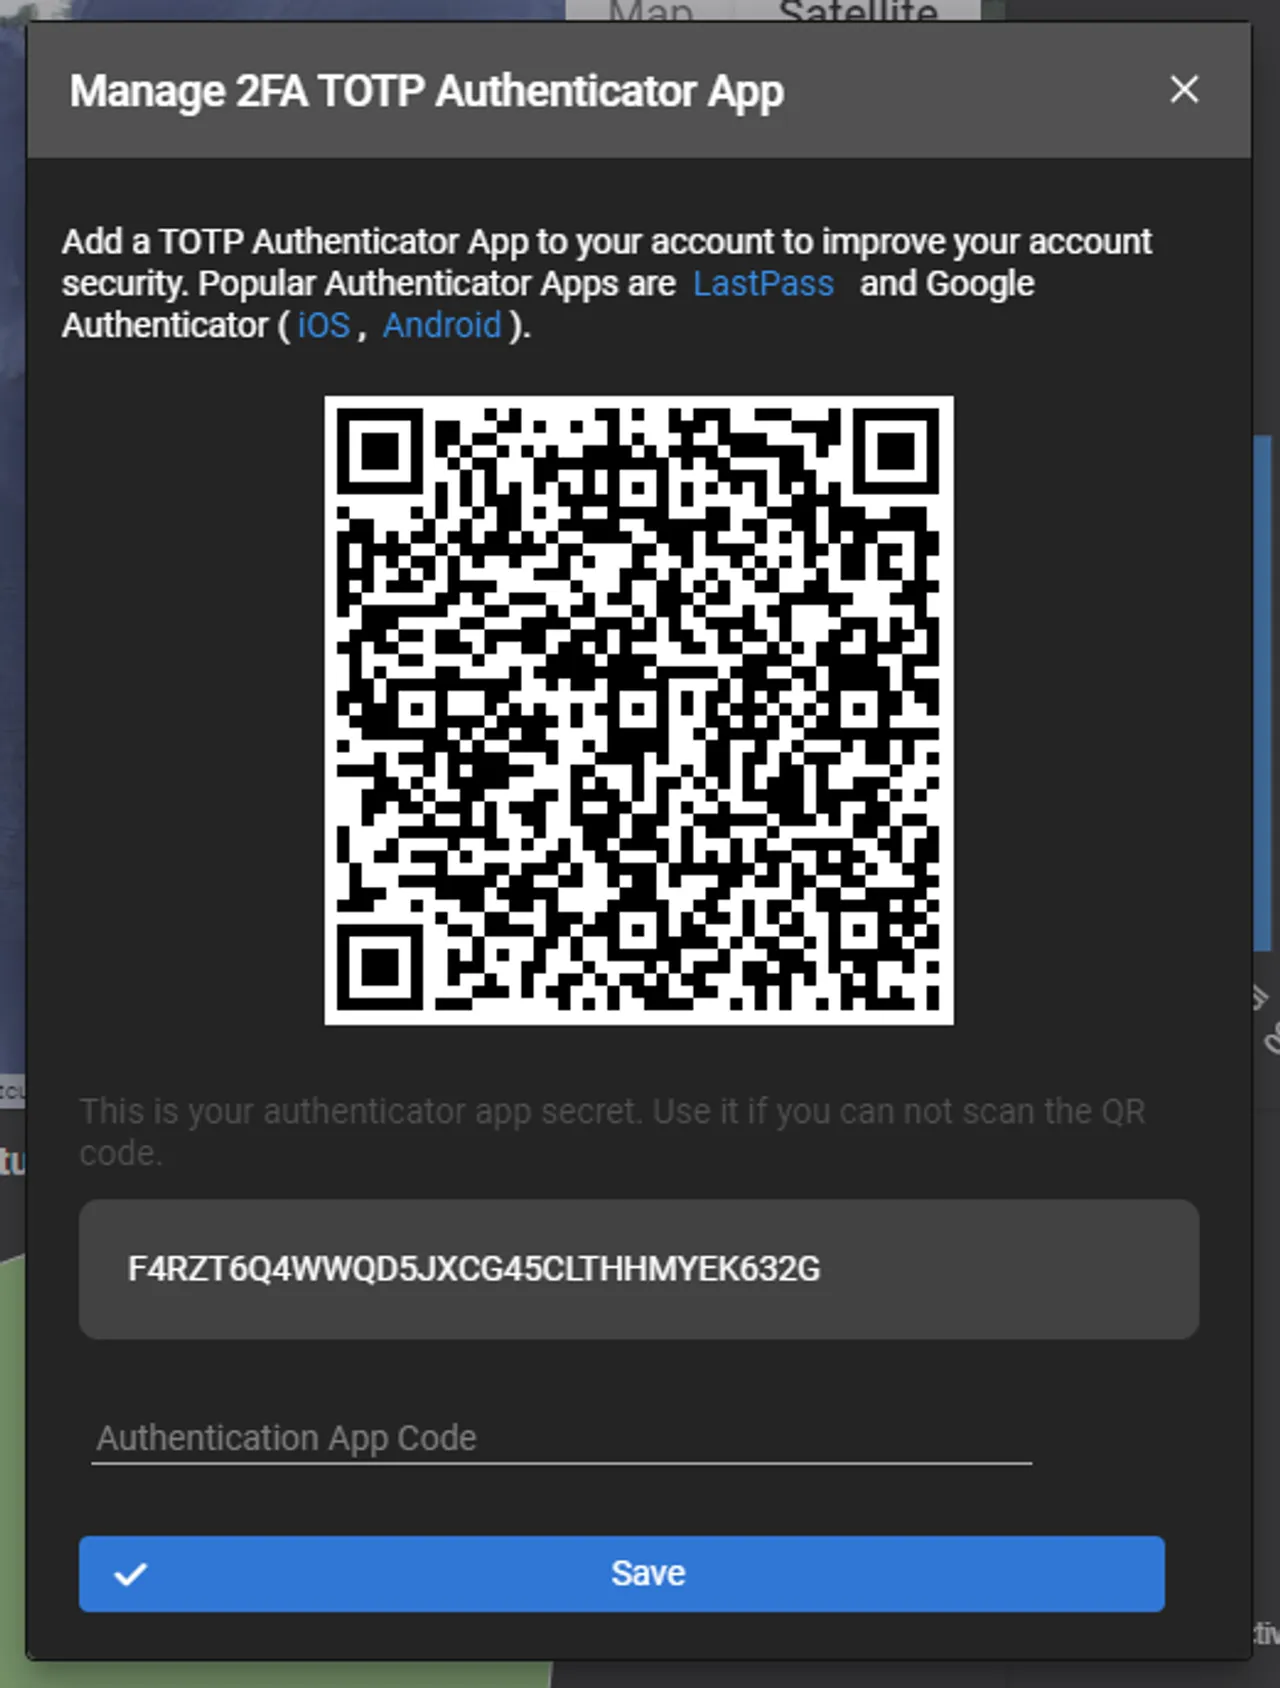Switch to the Satellite map tab
Viewport: 1280px width, 1688px height.
[x=858, y=11]
